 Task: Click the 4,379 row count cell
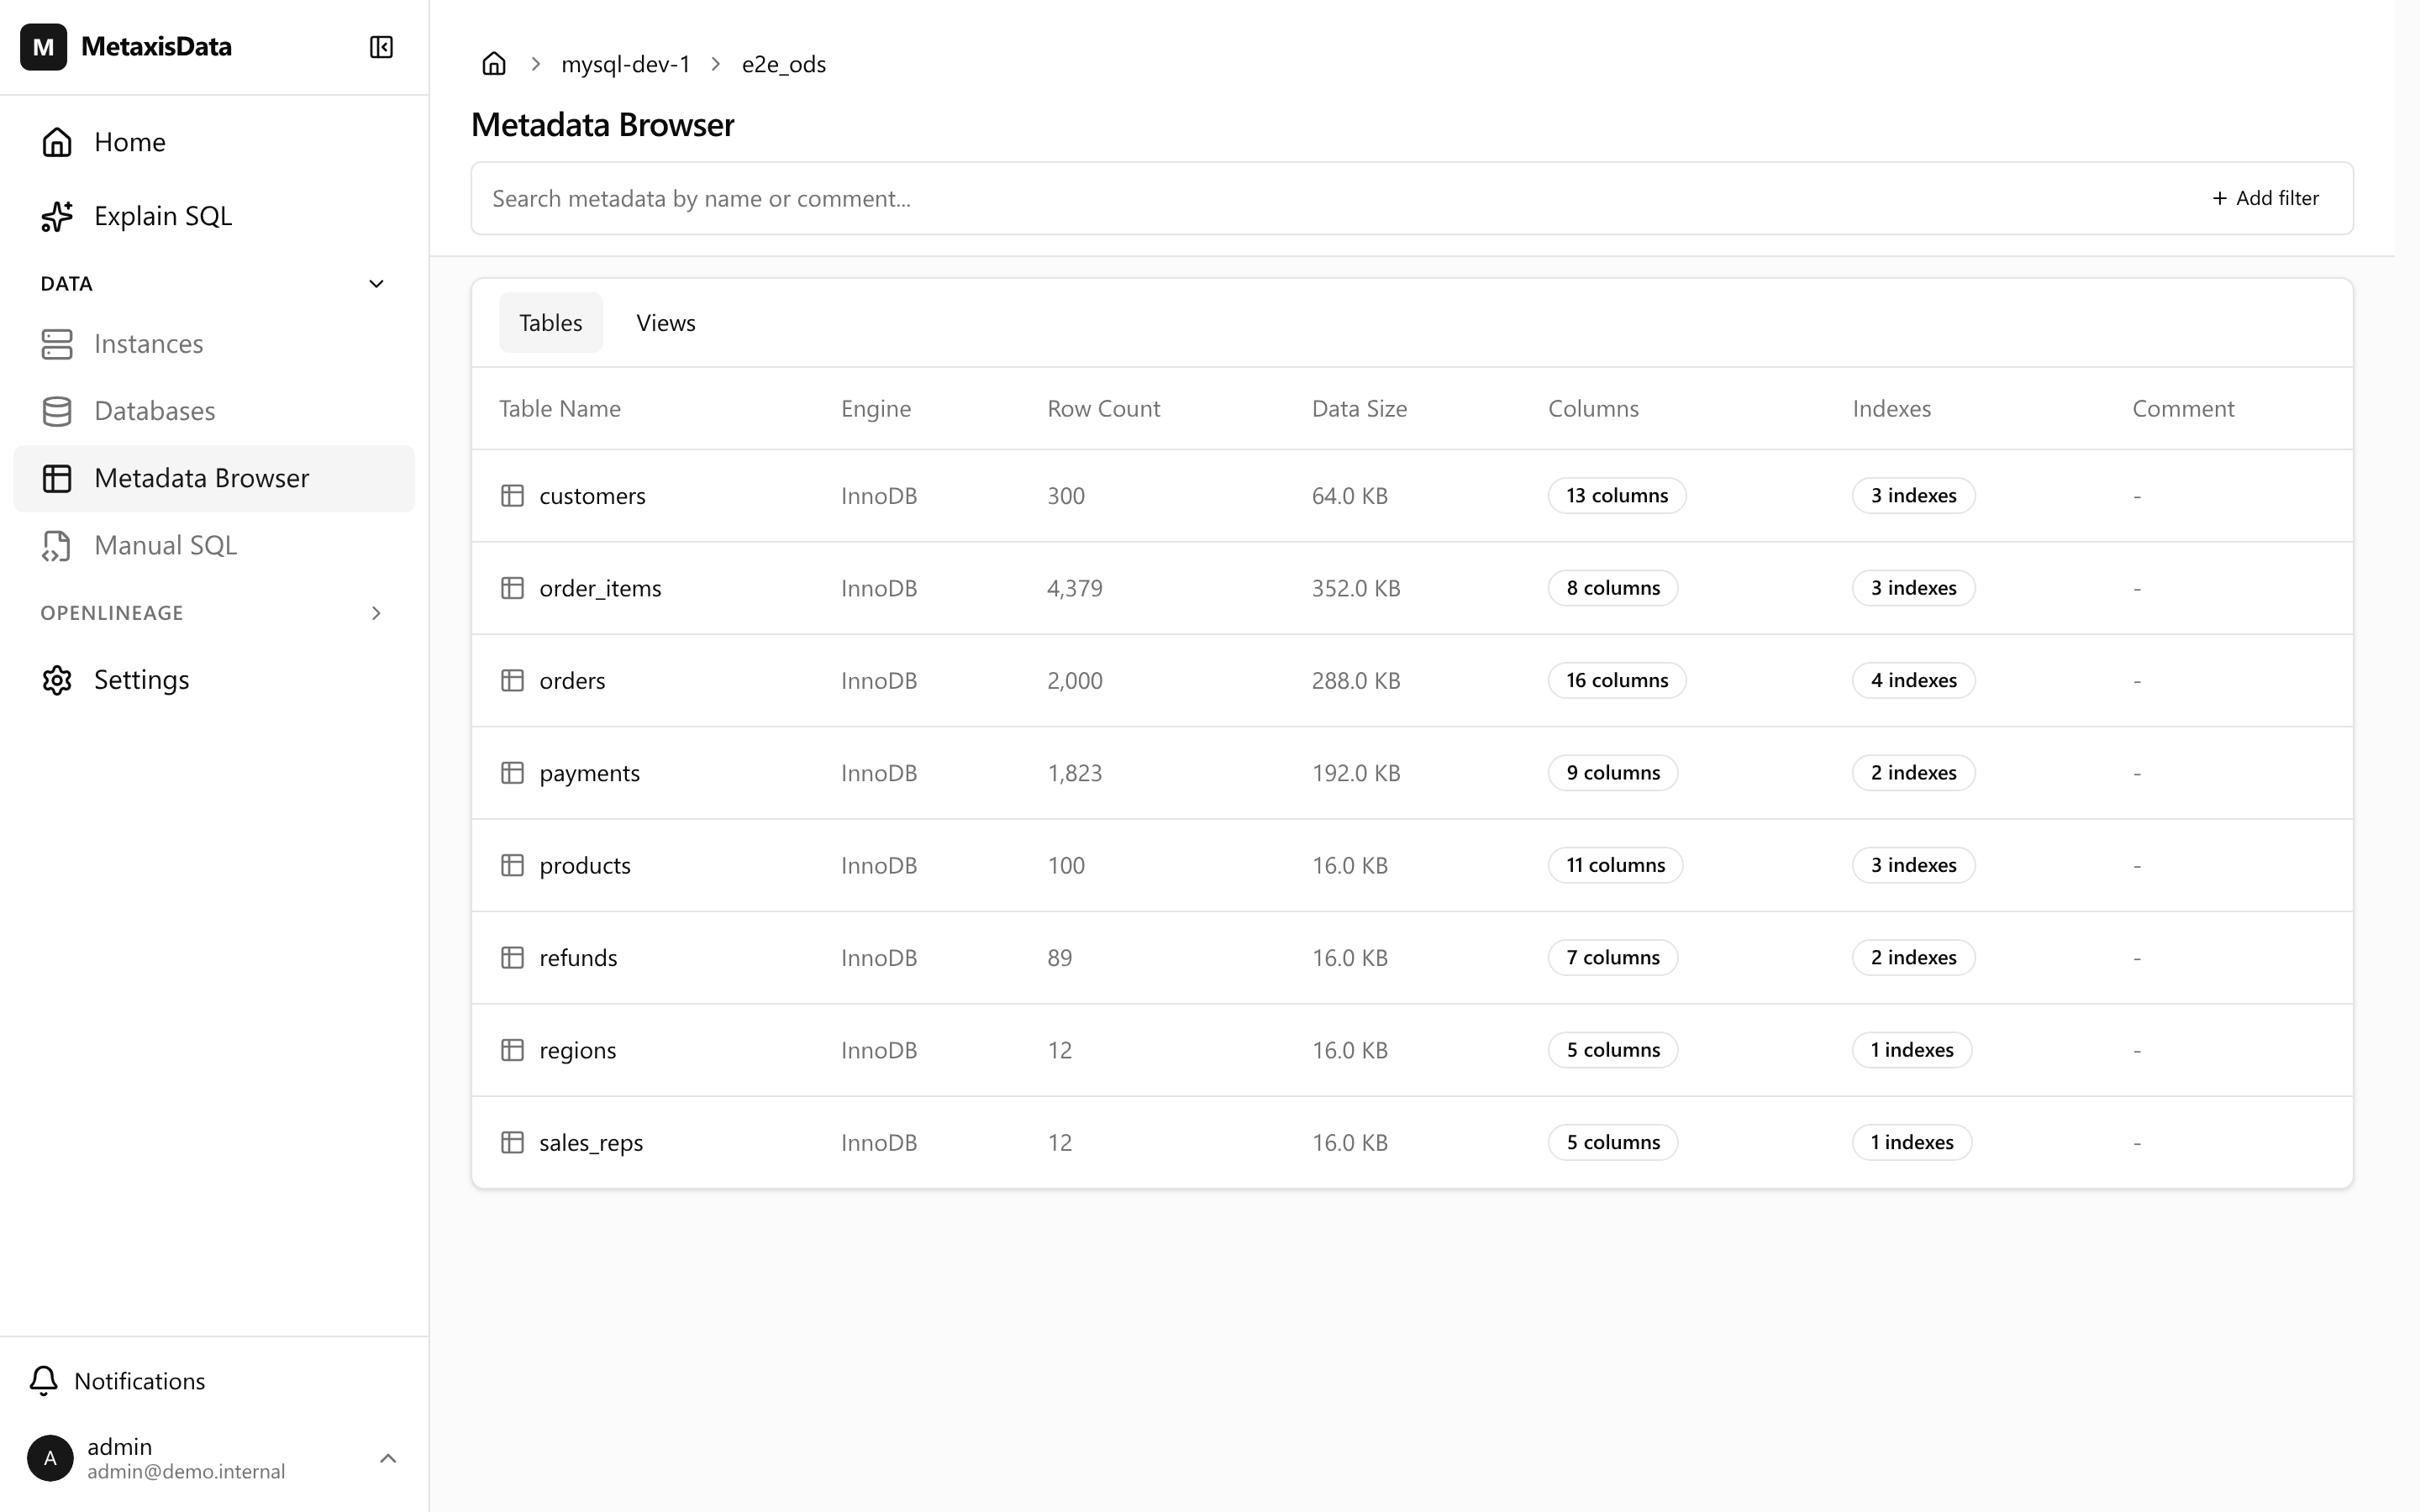tap(1075, 588)
